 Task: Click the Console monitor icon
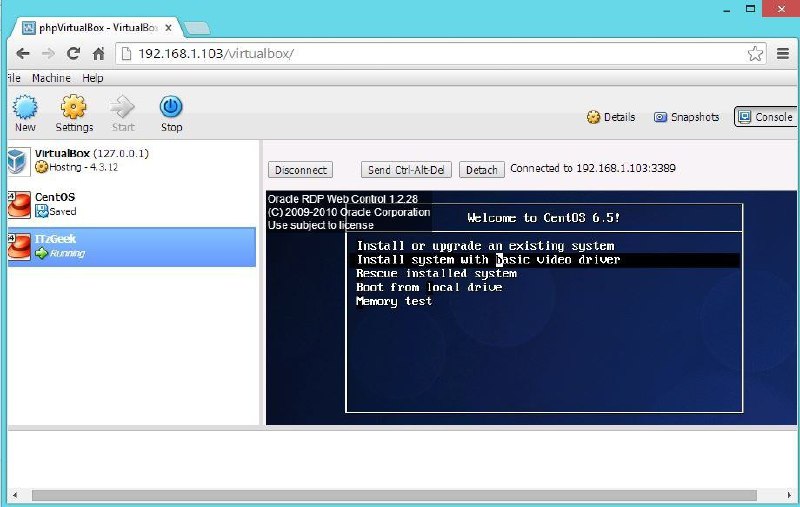tap(744, 117)
